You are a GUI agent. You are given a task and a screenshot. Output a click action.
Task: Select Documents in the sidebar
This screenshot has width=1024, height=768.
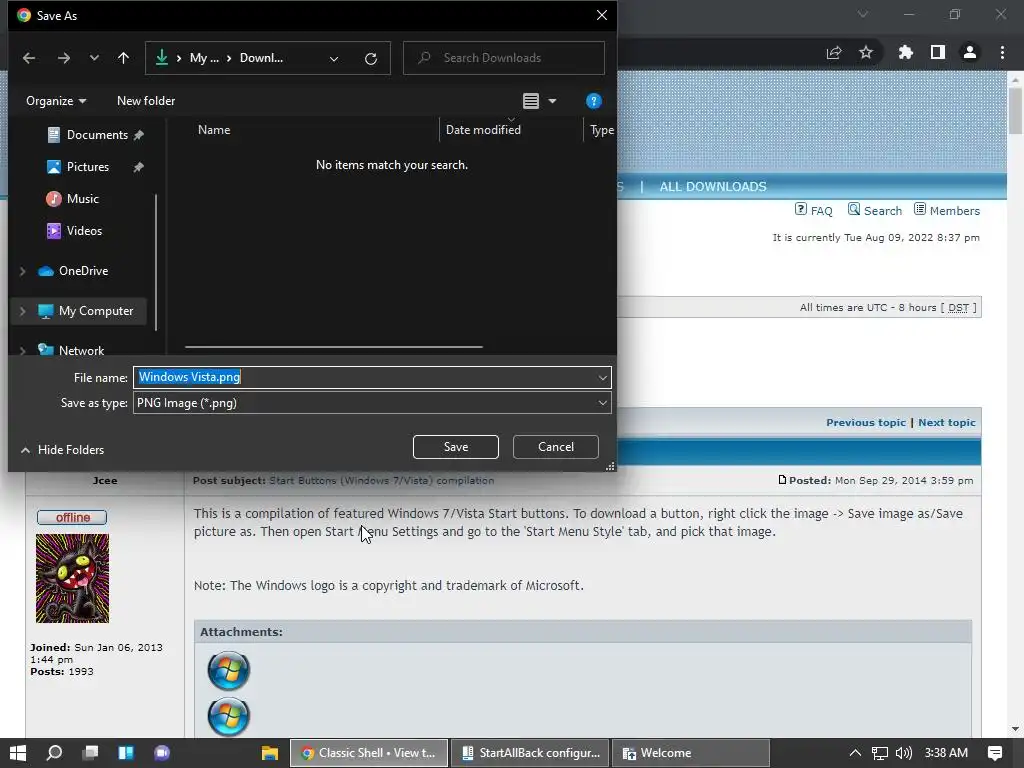click(96, 135)
